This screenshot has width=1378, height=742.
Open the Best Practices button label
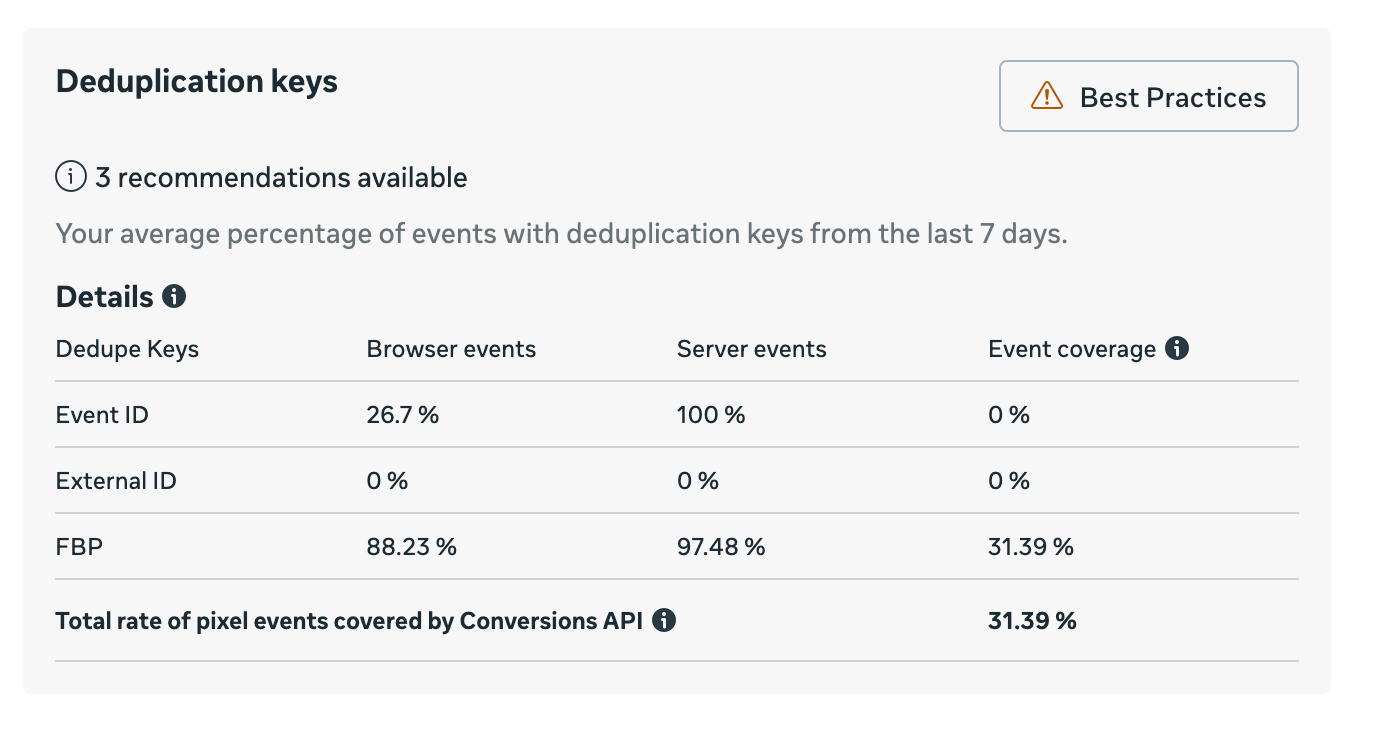coord(1172,97)
